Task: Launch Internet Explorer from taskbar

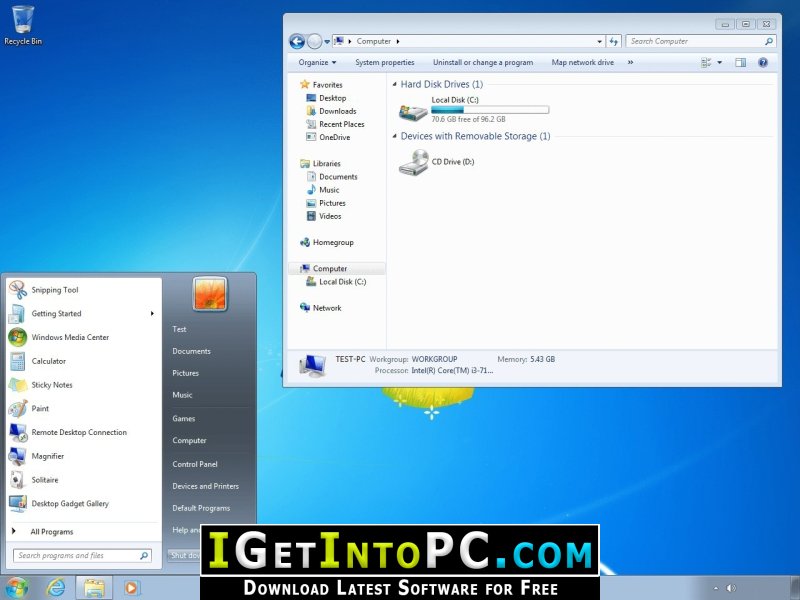Action: pyautogui.click(x=56, y=588)
